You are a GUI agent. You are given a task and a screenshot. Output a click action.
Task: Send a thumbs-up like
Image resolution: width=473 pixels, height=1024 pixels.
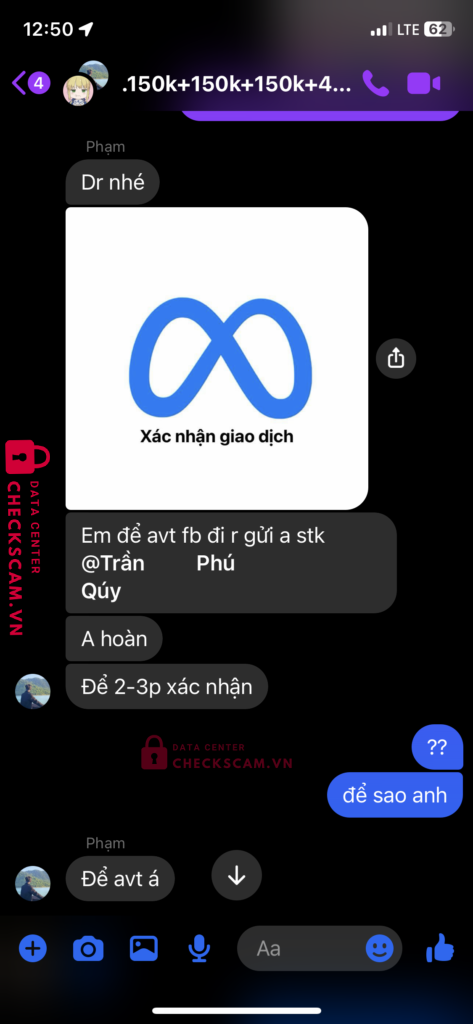(x=440, y=947)
